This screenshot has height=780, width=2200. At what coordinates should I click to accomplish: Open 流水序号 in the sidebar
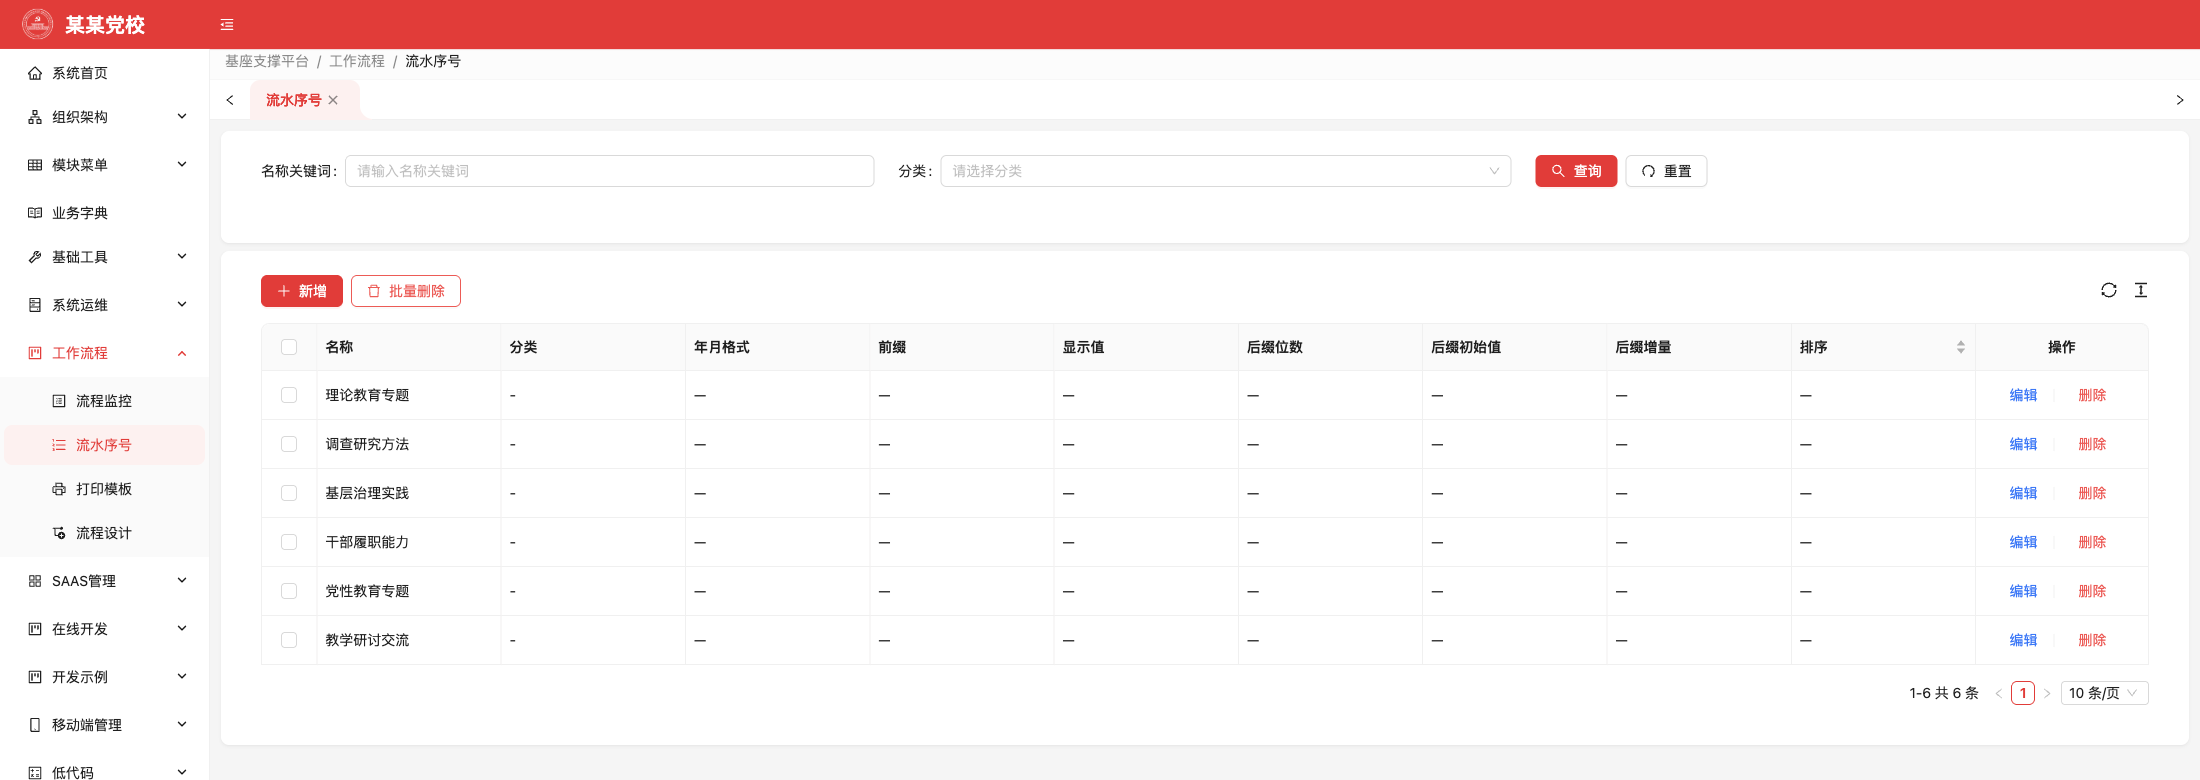pos(105,445)
